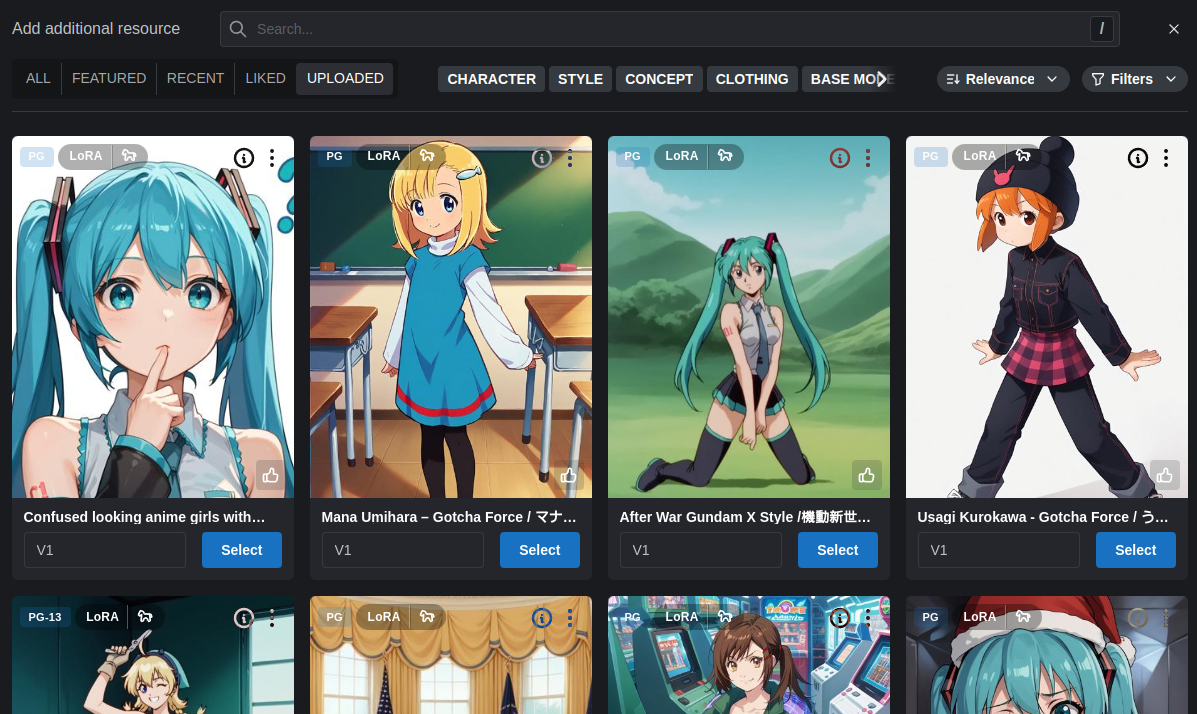Open V1 version selector for After War Gundam X
The image size is (1197, 714).
coord(701,550)
